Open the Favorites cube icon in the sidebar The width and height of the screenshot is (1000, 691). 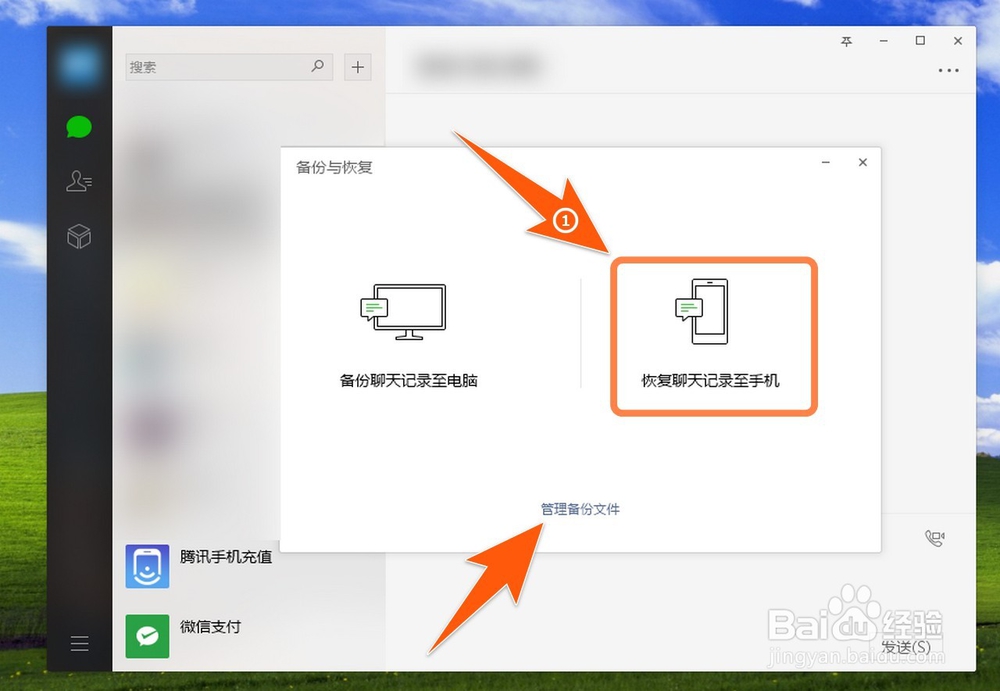[x=79, y=236]
